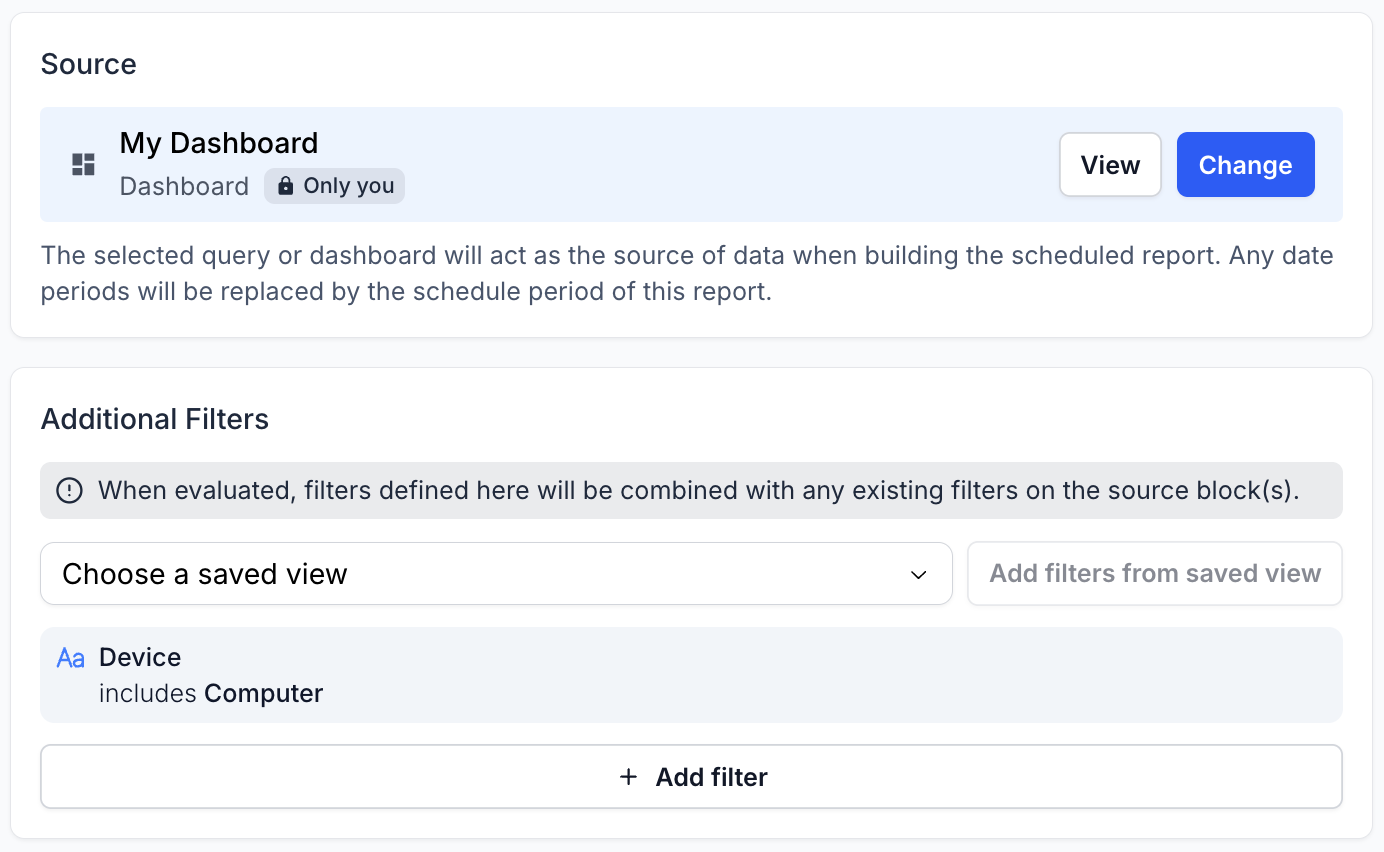Change the report source

(1245, 165)
